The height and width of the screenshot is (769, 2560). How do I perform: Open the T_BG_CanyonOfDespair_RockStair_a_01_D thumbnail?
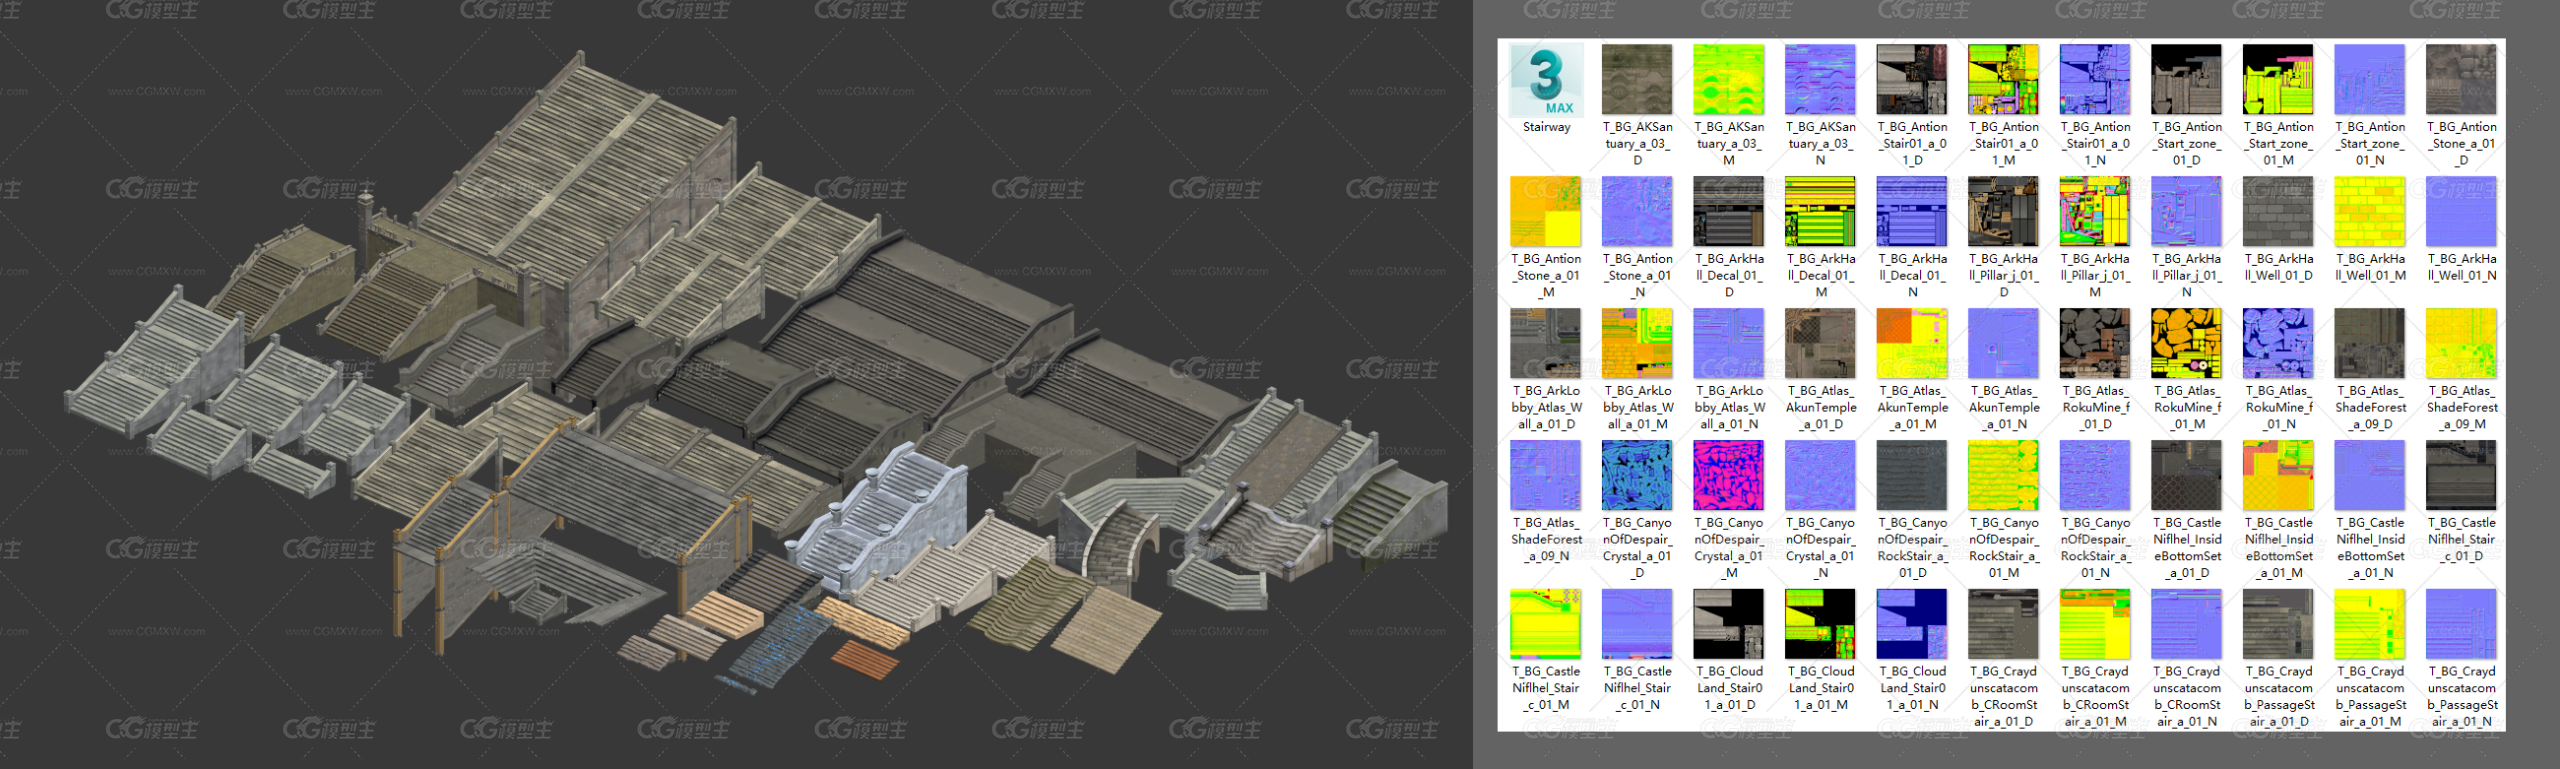coord(1912,476)
